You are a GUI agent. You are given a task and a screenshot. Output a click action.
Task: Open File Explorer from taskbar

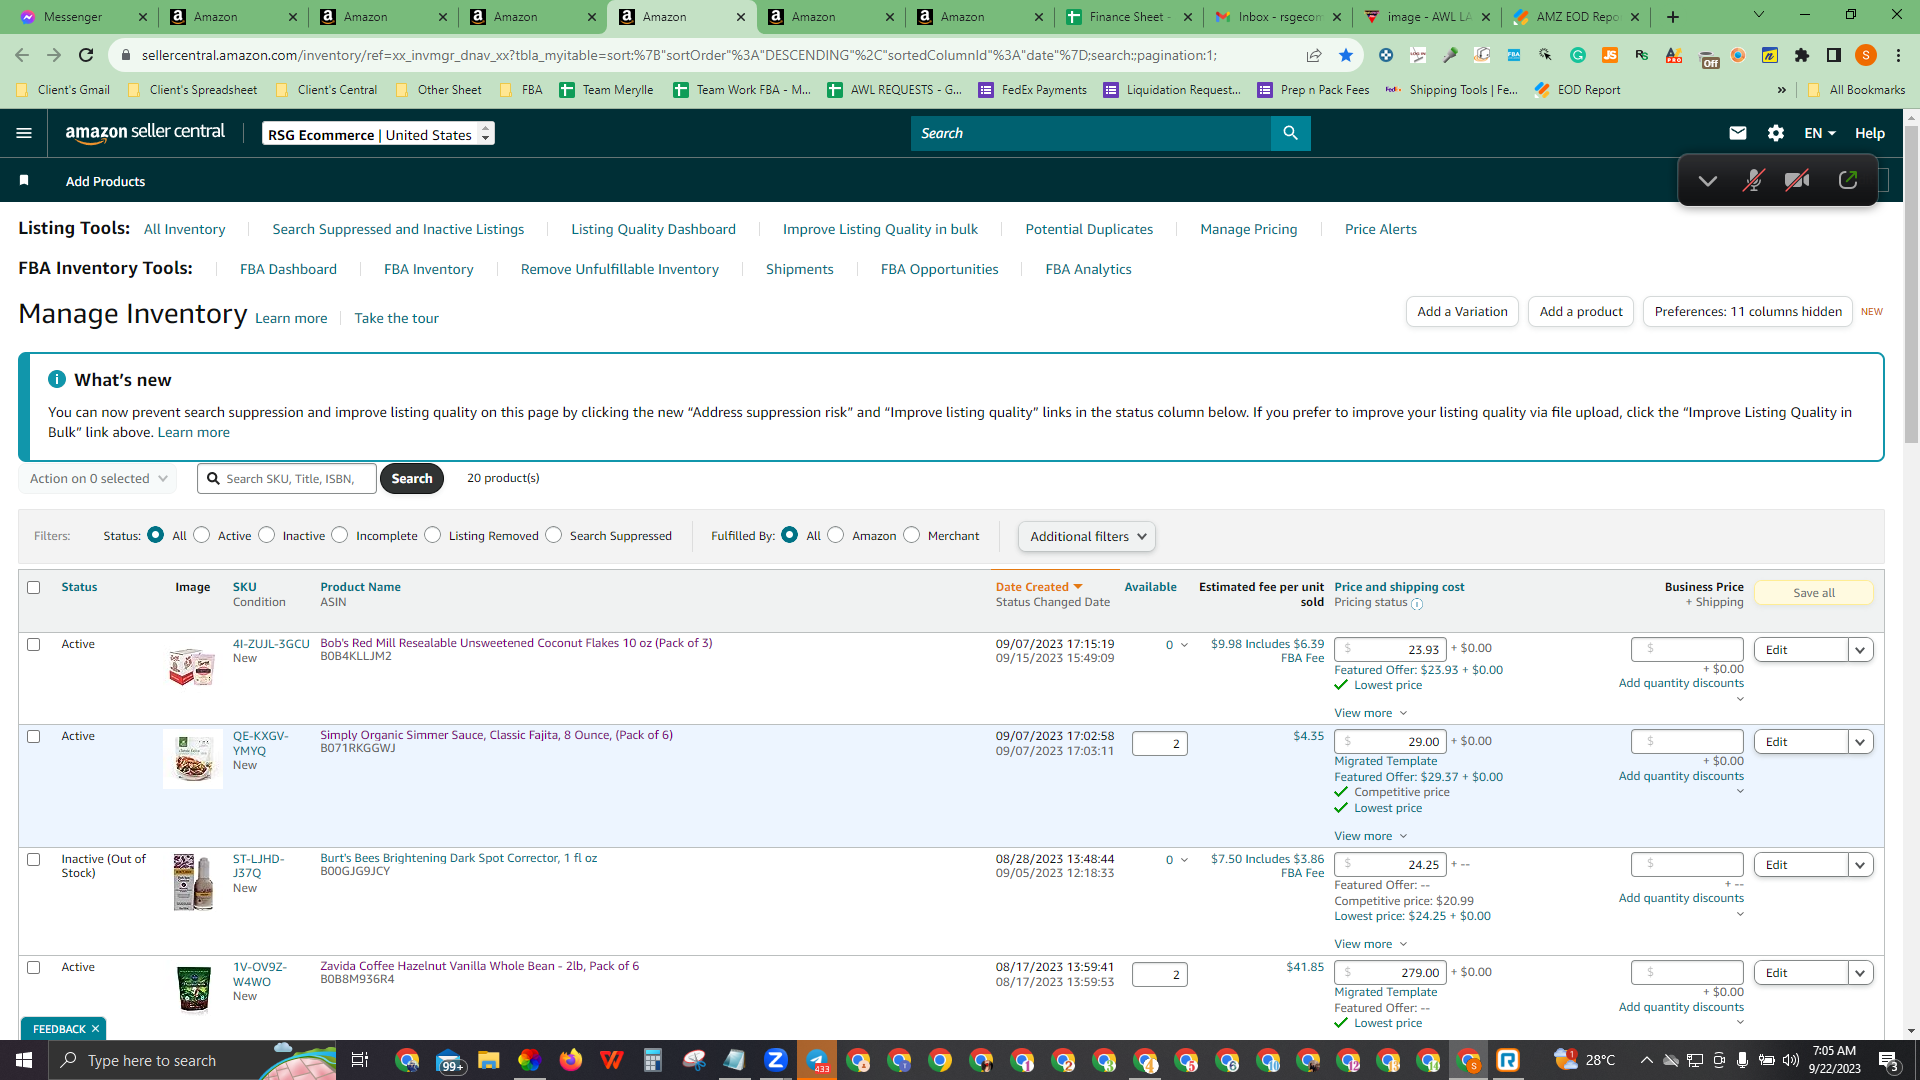(x=488, y=1060)
